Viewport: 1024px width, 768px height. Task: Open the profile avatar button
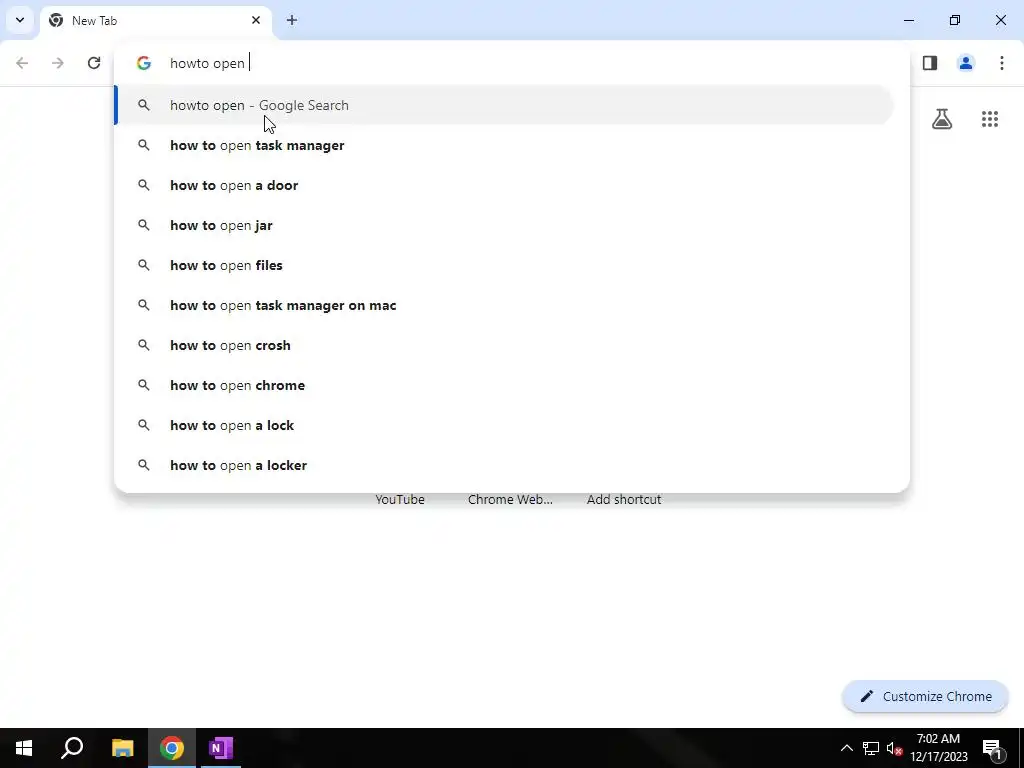point(966,63)
